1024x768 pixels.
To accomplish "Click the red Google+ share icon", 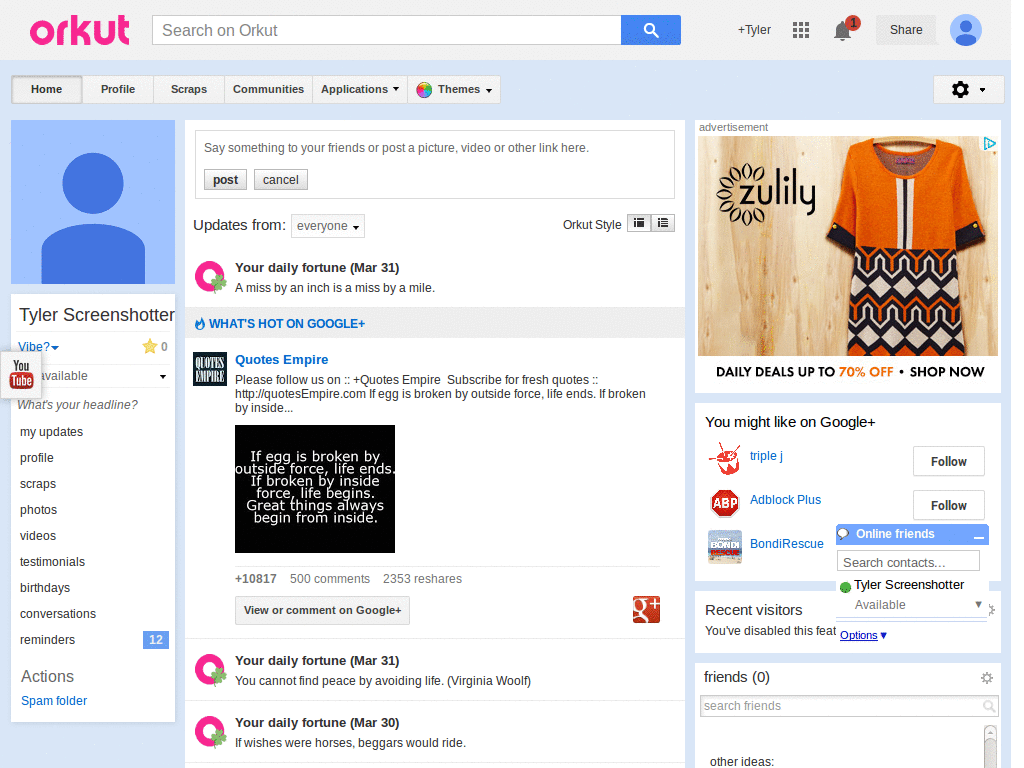I will pyautogui.click(x=646, y=609).
